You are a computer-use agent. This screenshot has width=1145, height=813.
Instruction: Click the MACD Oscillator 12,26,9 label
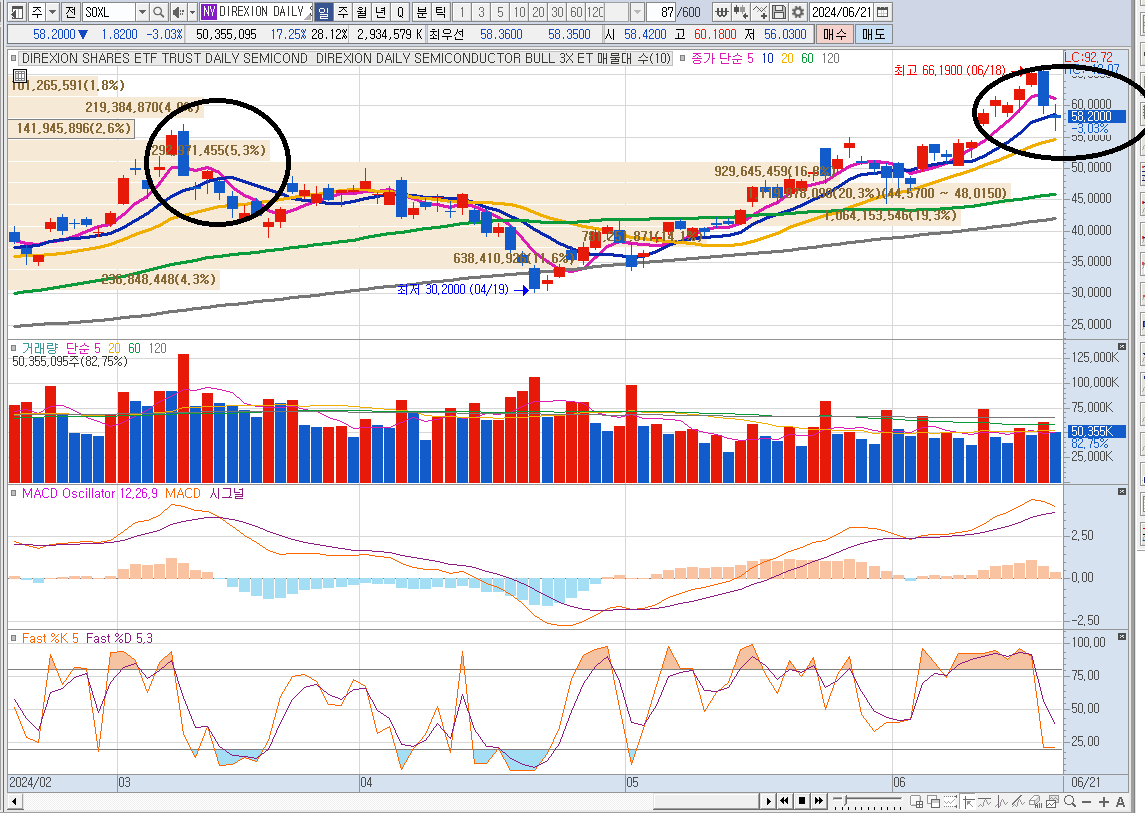coord(90,493)
